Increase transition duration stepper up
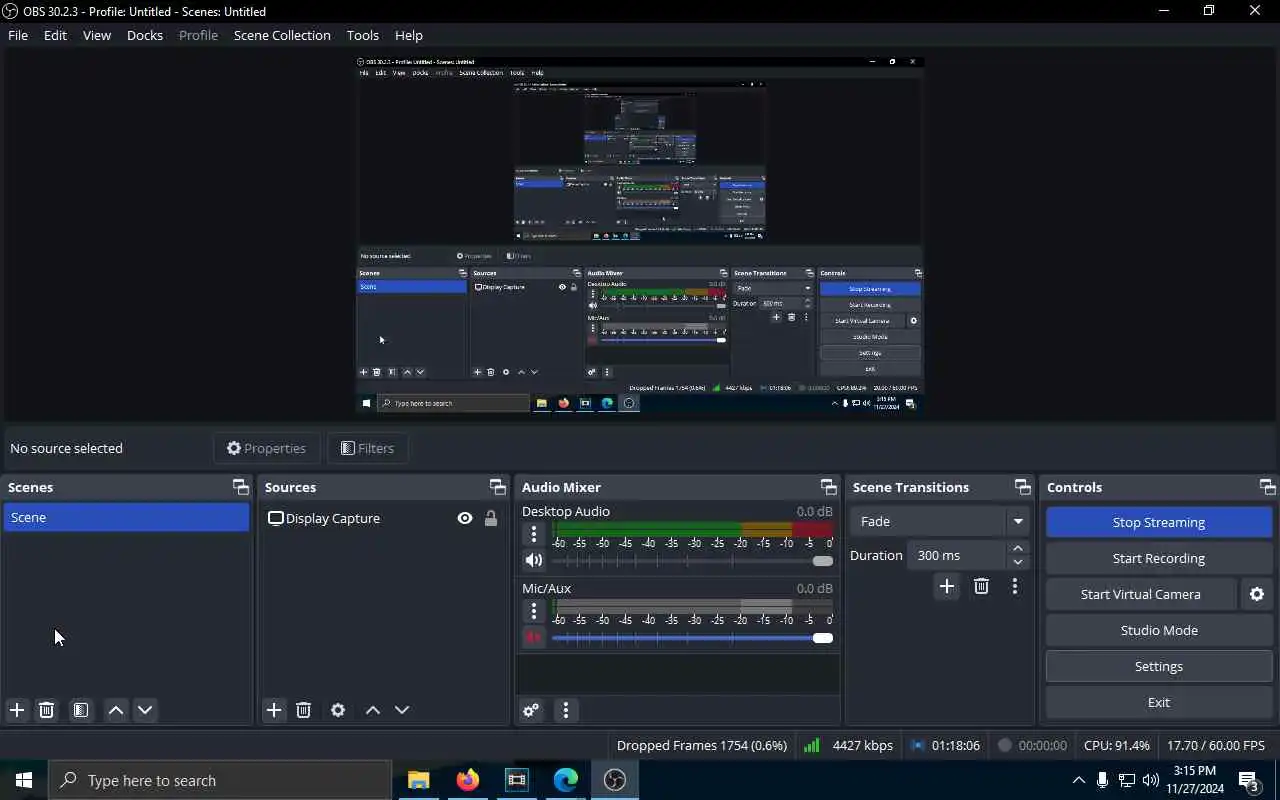The height and width of the screenshot is (800, 1280). 1018,548
